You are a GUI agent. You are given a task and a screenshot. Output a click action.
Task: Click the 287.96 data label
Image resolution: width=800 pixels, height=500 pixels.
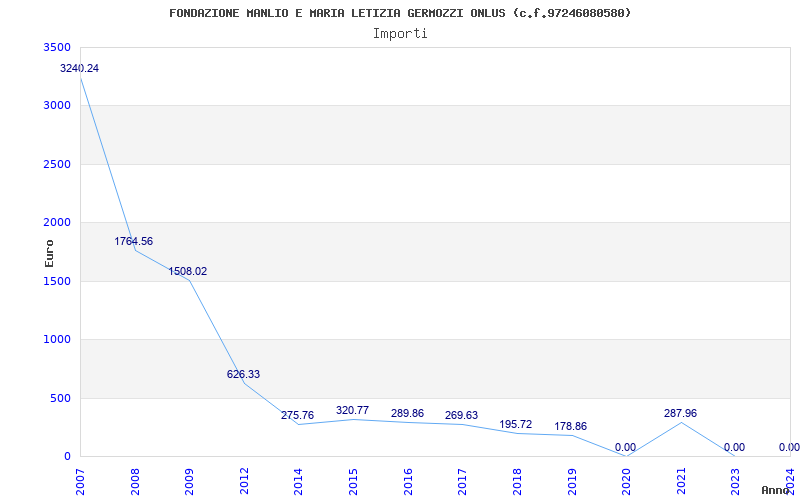[x=680, y=413]
